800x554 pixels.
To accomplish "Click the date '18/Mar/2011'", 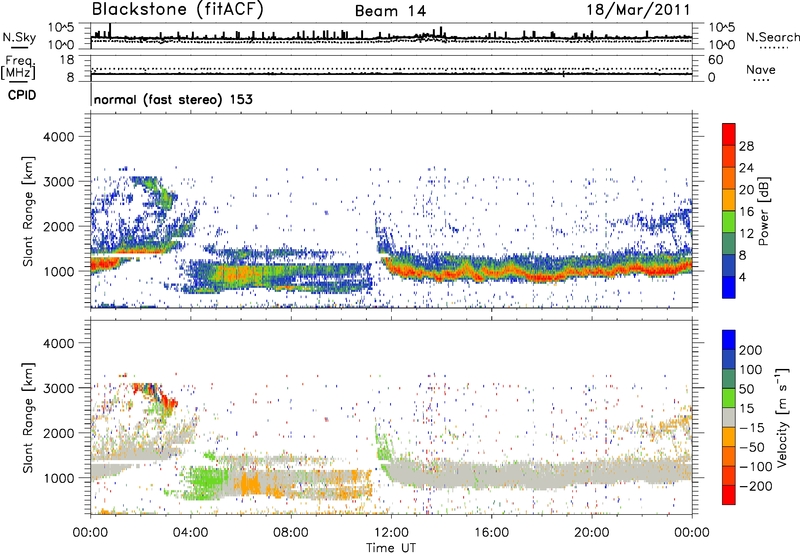I will (638, 10).
